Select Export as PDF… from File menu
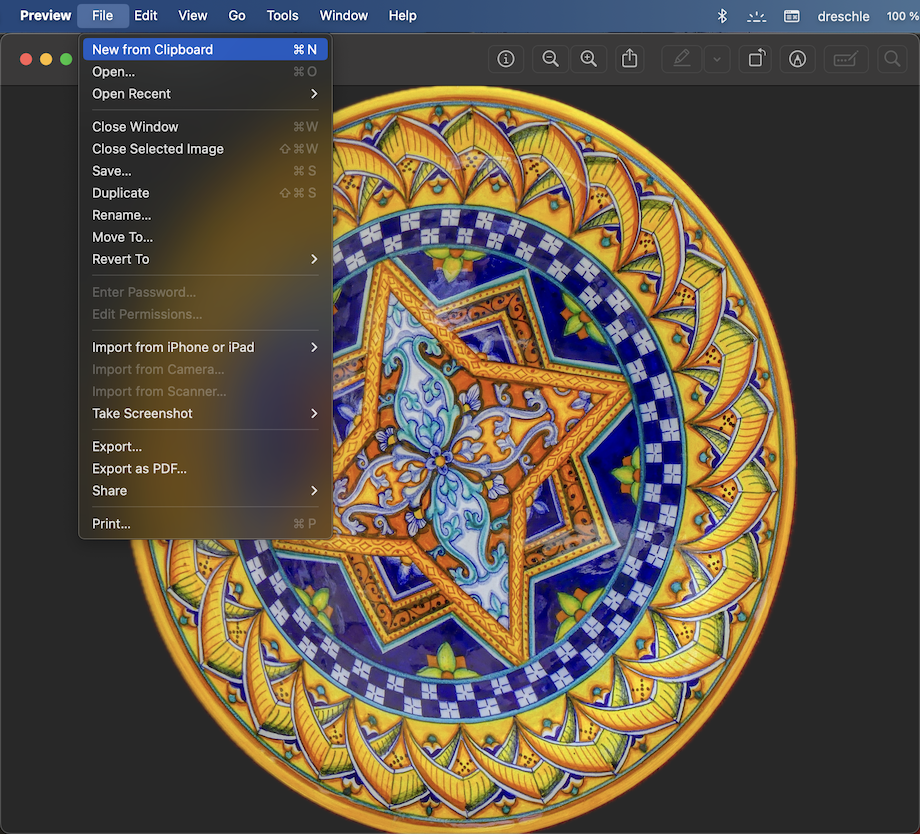The width and height of the screenshot is (920, 834). pos(140,469)
